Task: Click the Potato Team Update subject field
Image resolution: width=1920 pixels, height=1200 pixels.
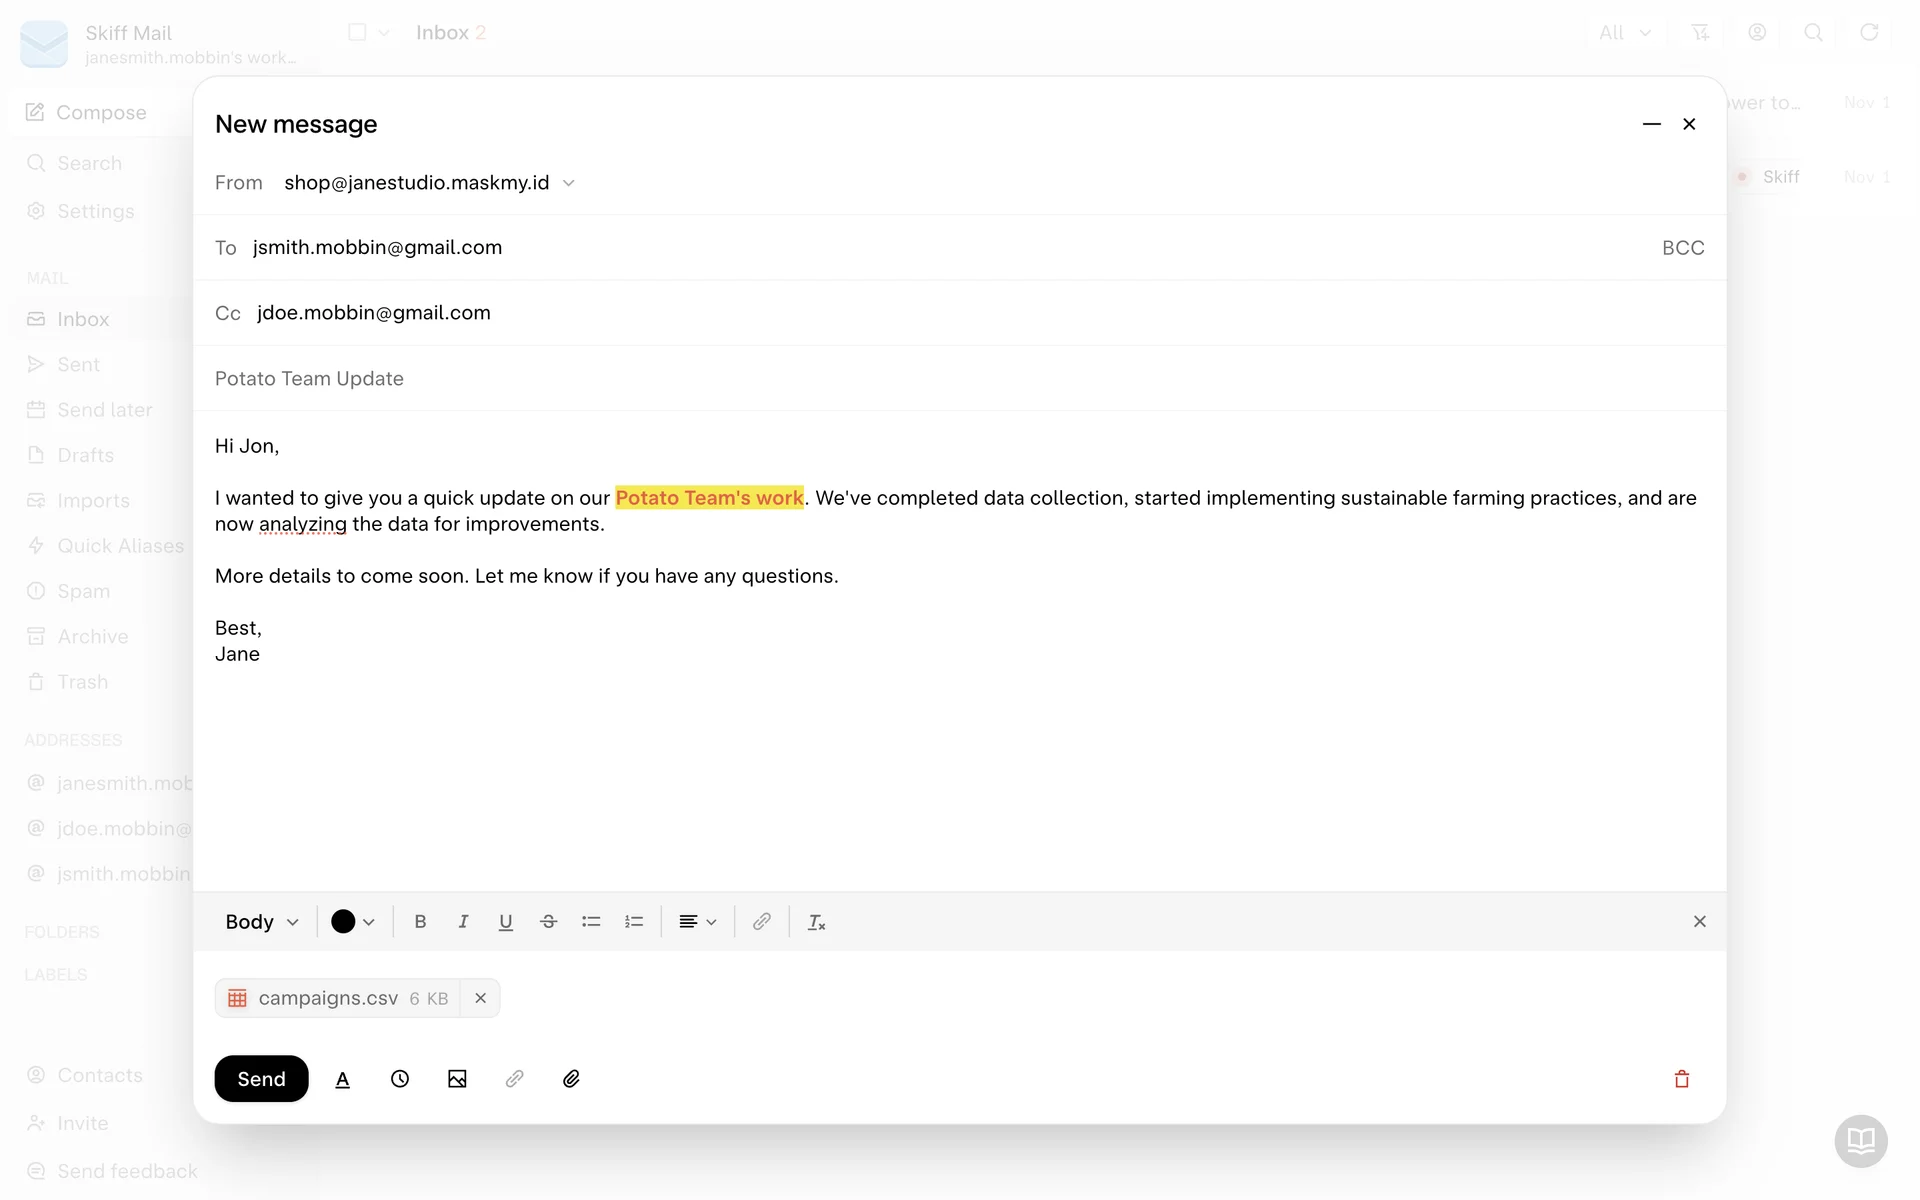Action: [310, 379]
